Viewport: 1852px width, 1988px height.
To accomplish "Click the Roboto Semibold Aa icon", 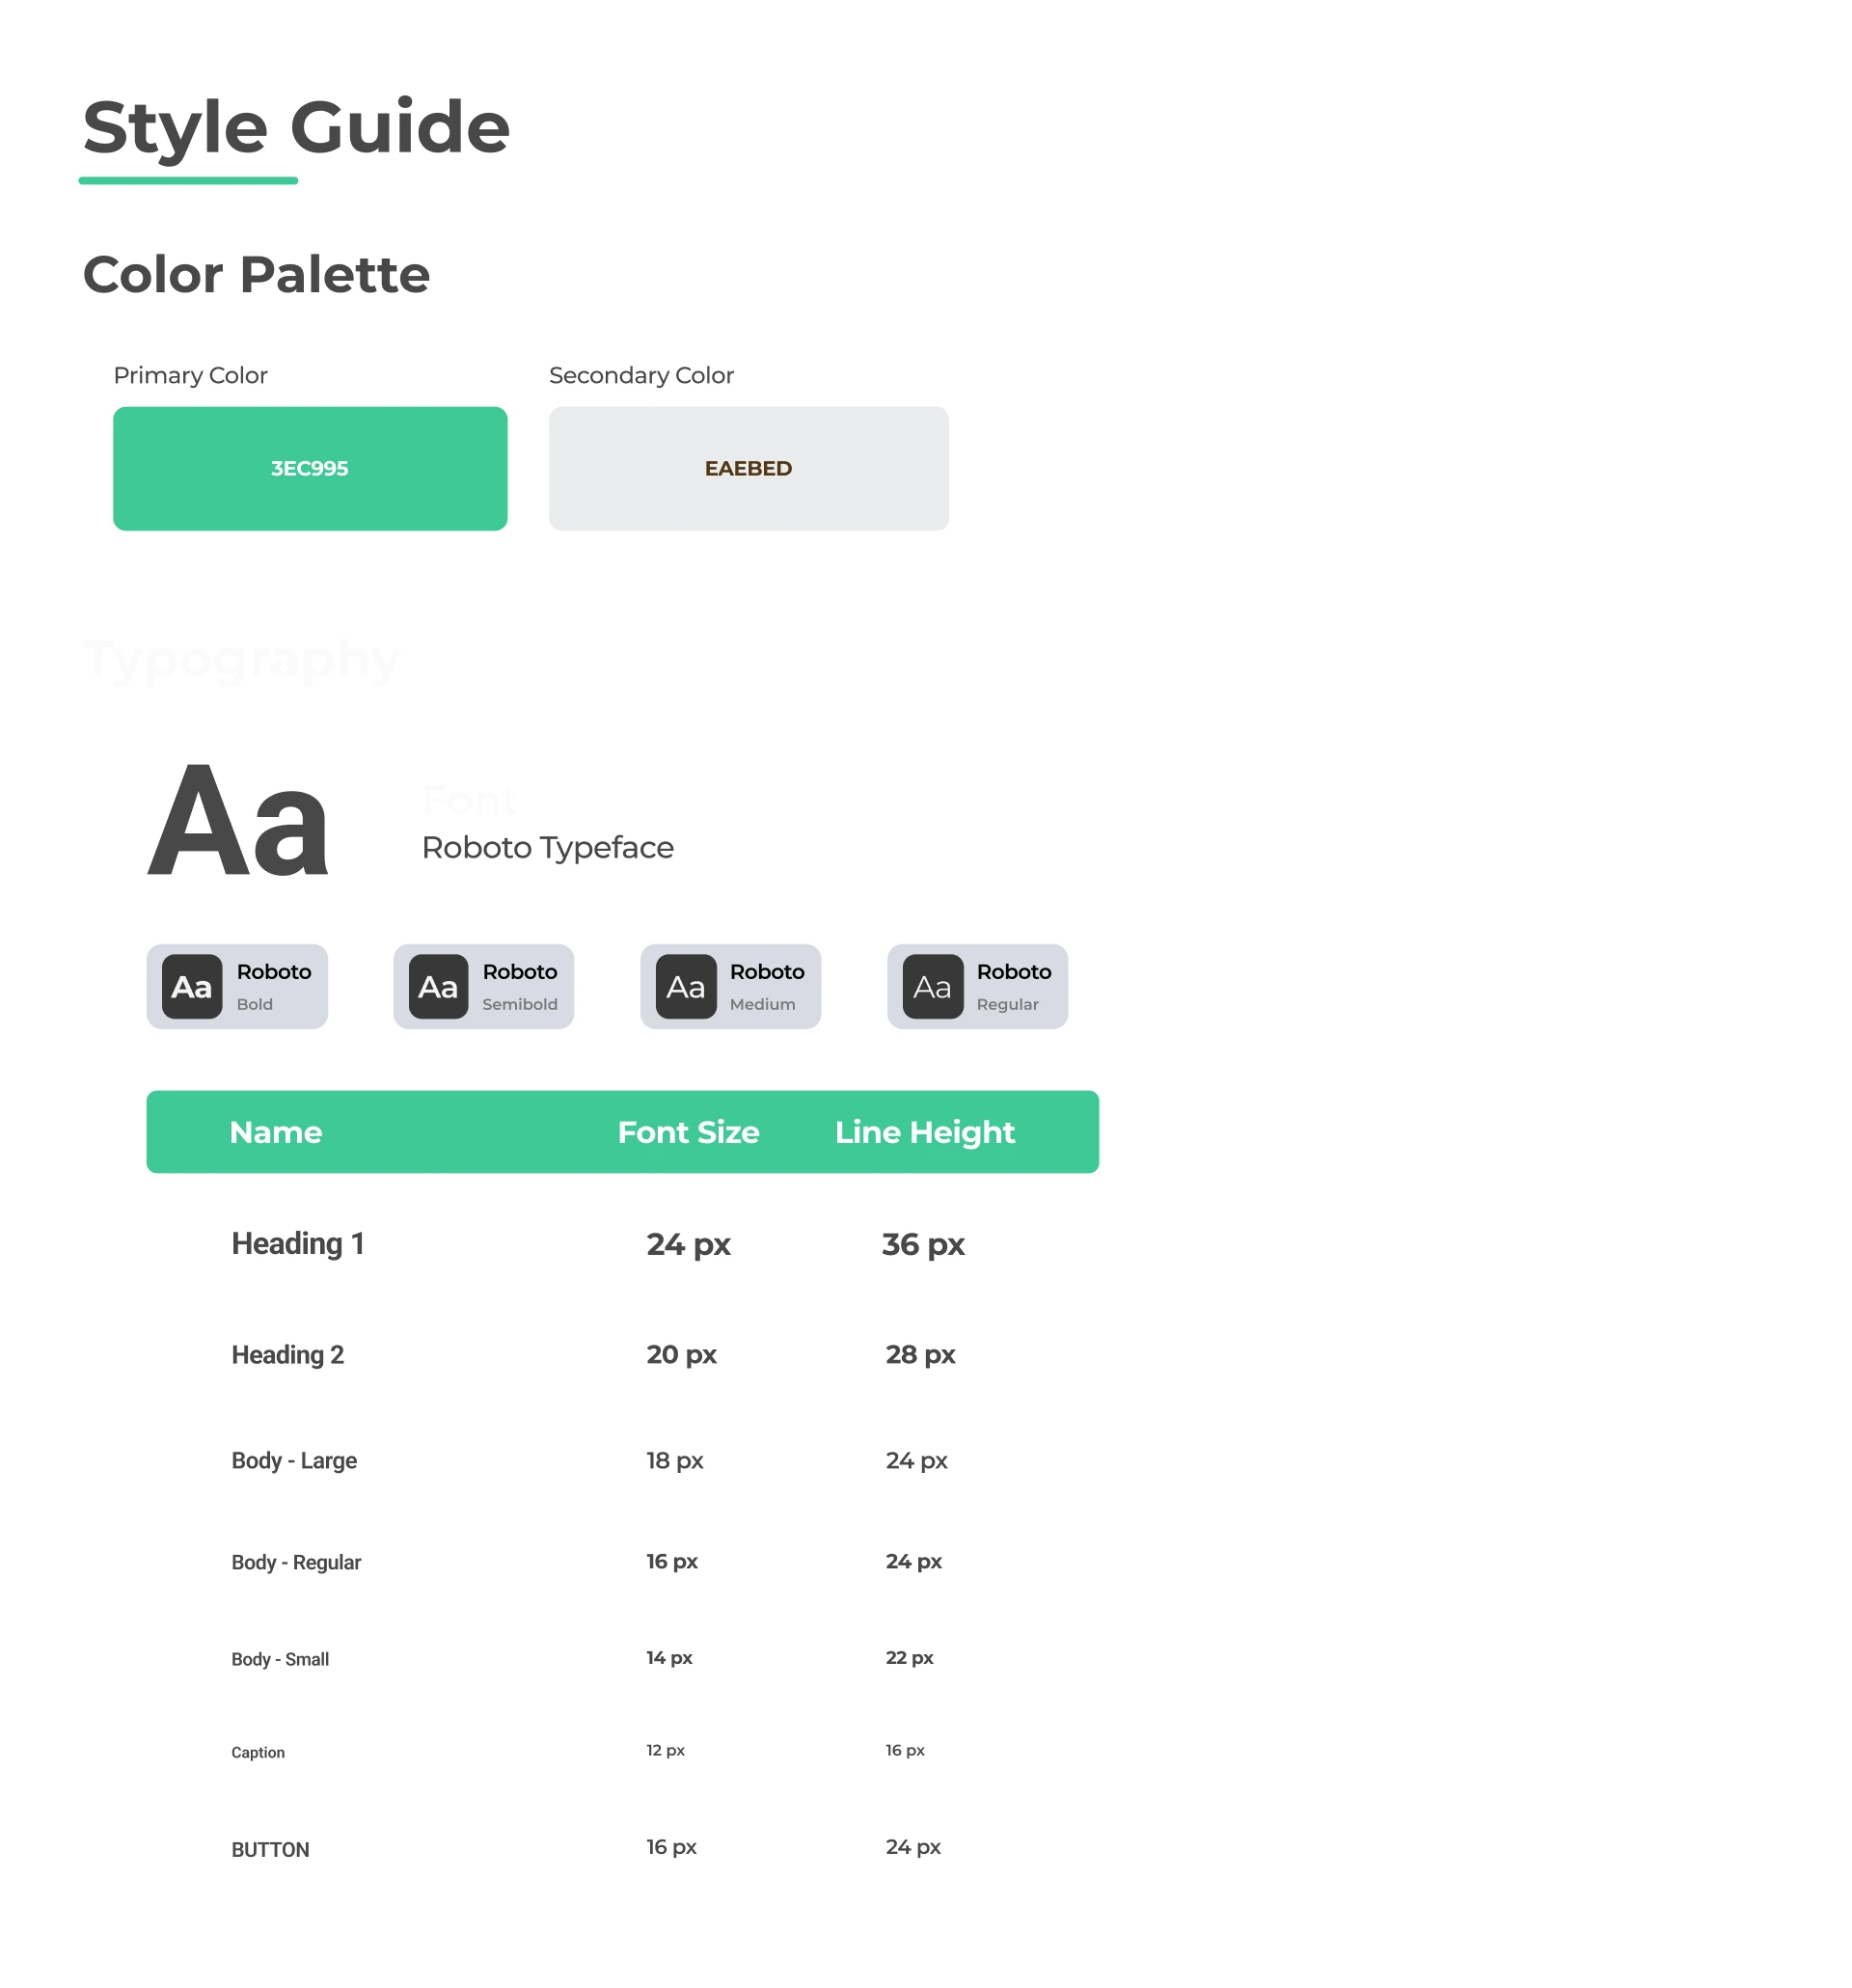I will (x=438, y=986).
